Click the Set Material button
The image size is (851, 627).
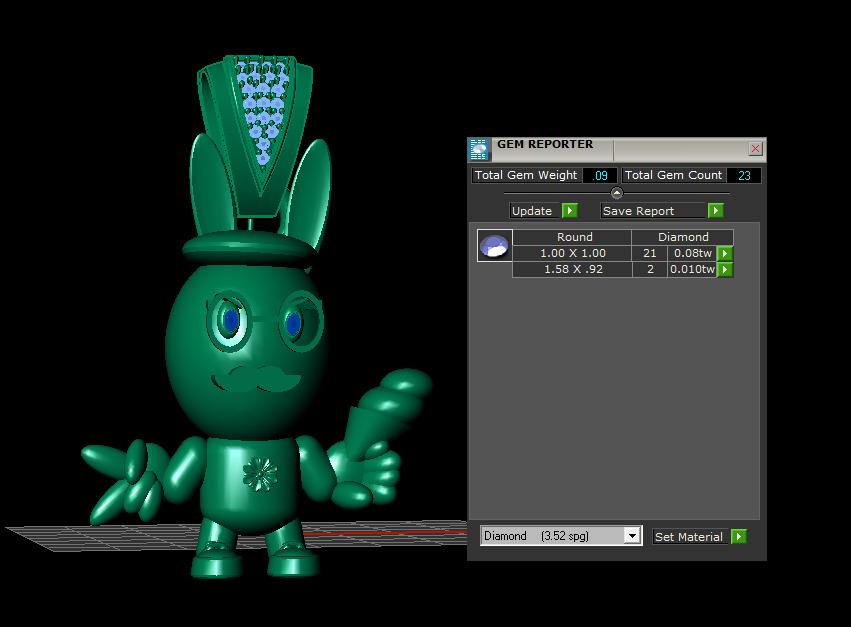(689, 537)
